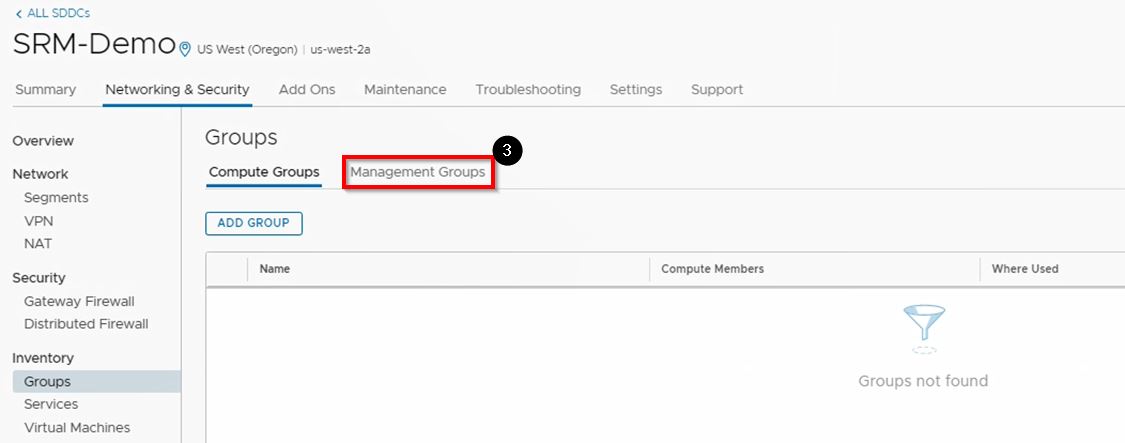
Task: Open the Summary tab
Action: [x=45, y=89]
